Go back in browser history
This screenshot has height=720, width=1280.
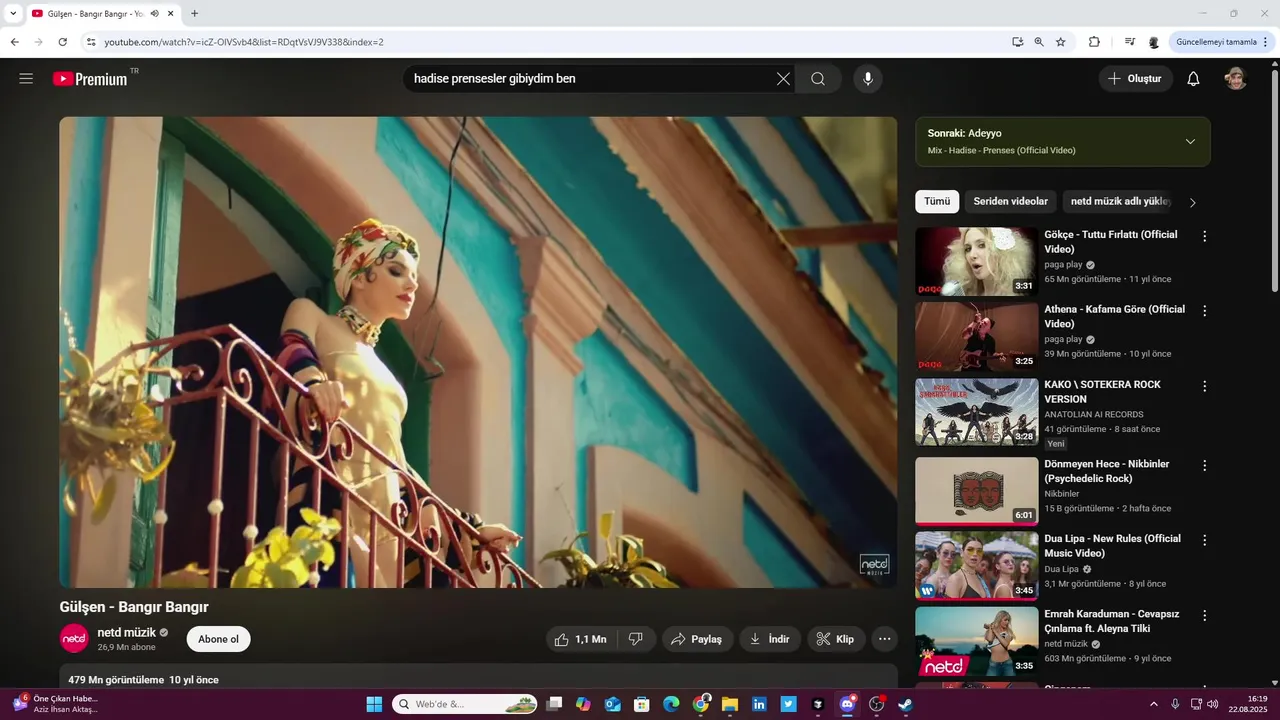(14, 42)
